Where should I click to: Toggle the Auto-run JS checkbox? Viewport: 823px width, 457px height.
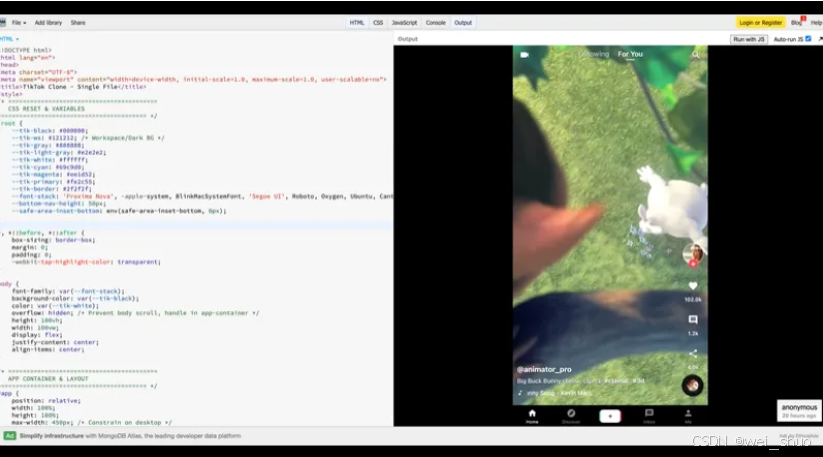[808, 39]
